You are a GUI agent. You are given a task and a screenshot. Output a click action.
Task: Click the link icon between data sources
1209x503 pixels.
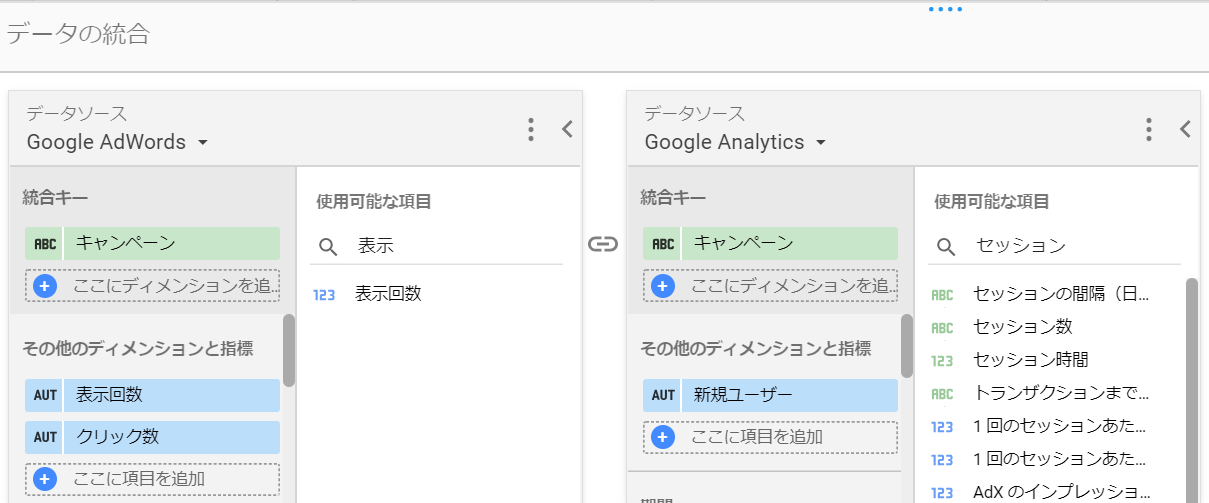click(x=603, y=244)
